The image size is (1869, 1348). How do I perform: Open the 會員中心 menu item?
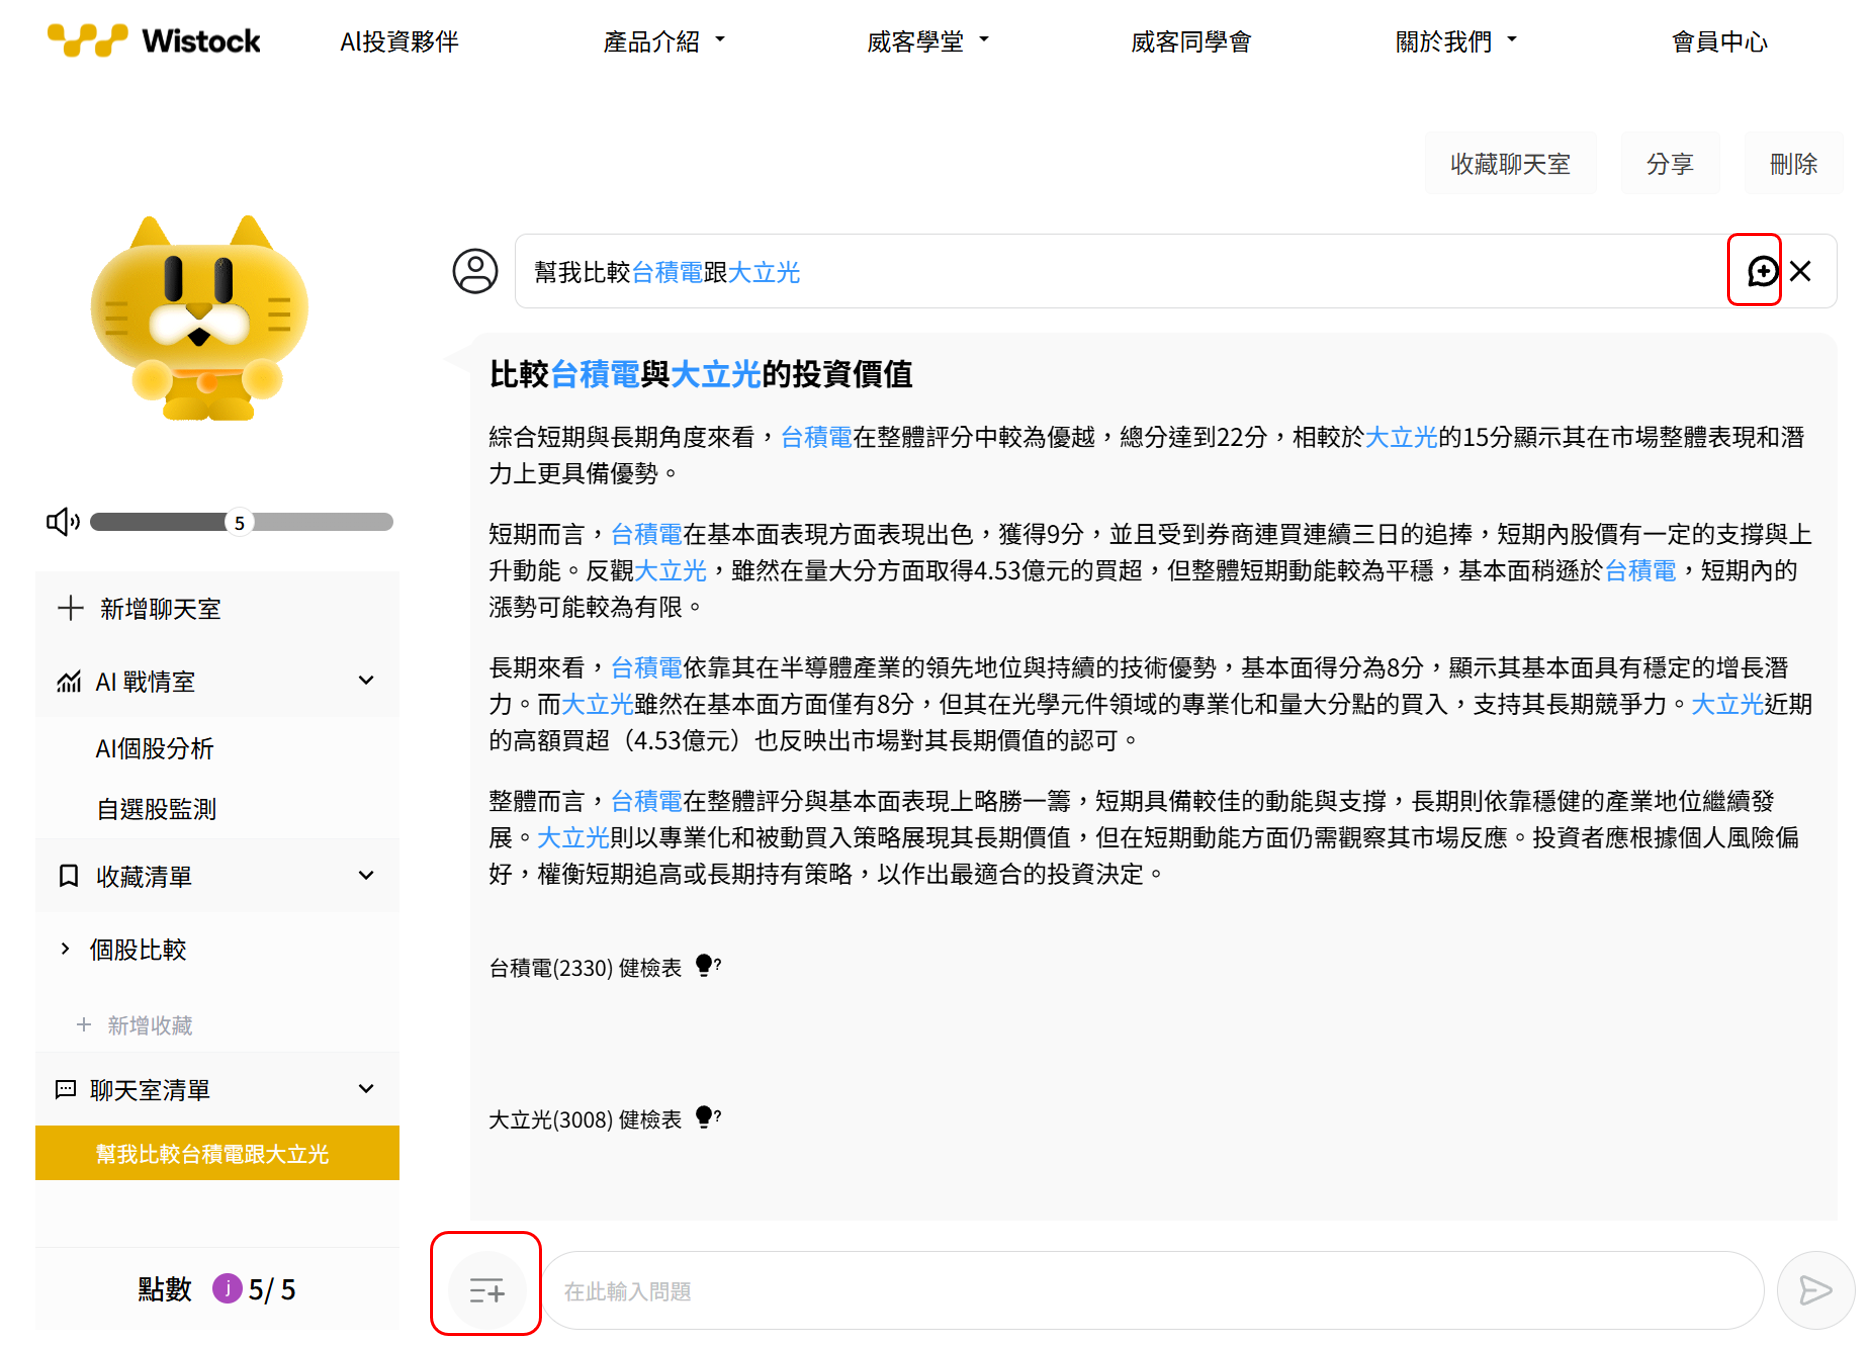(x=1719, y=42)
